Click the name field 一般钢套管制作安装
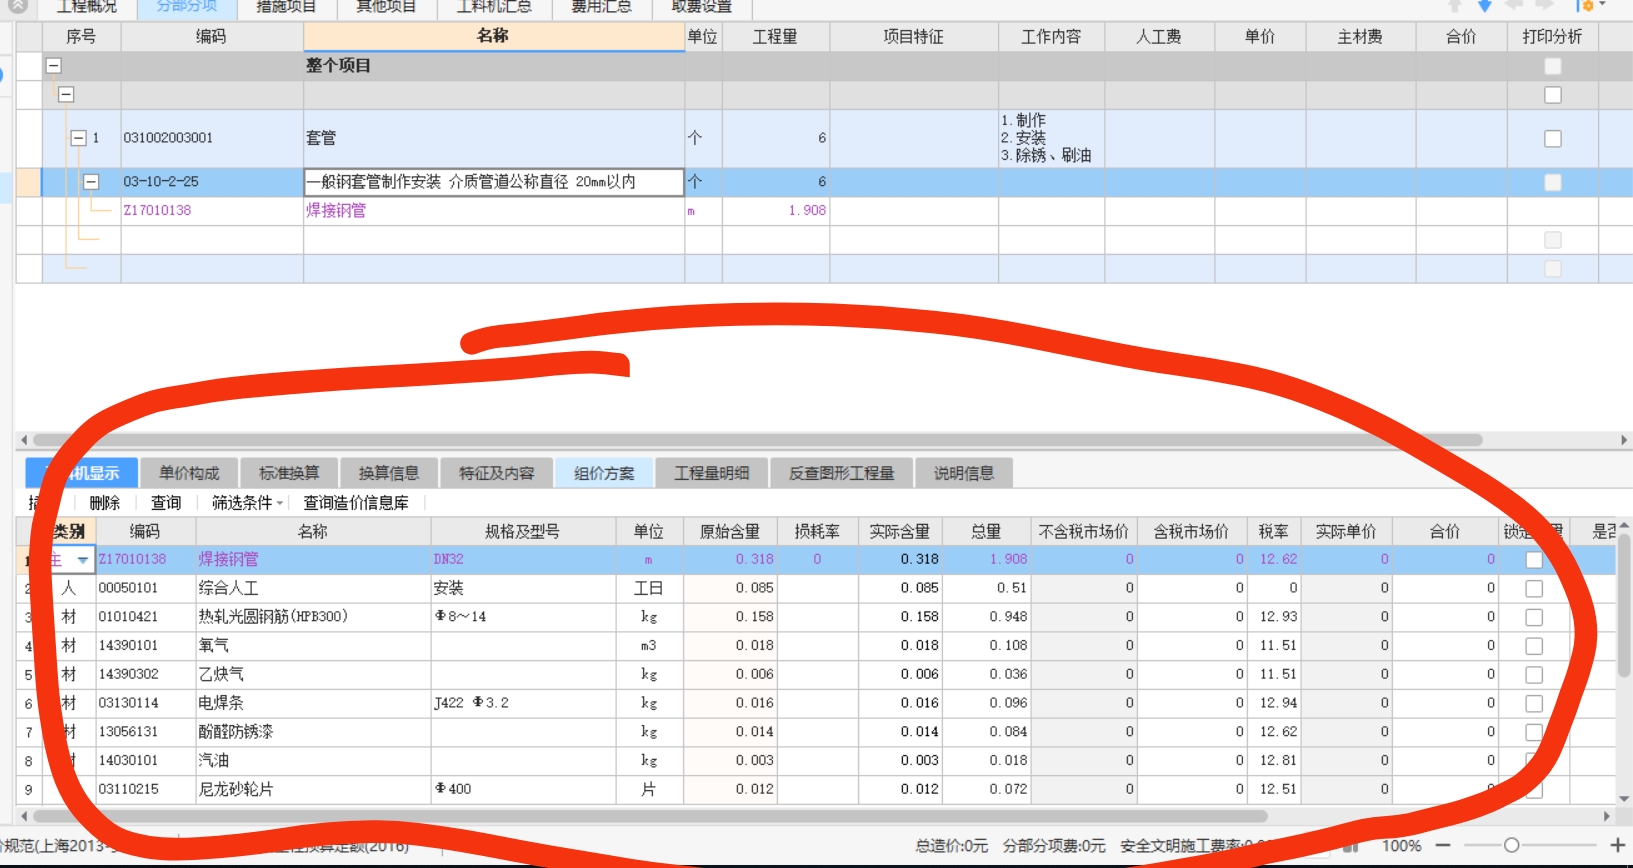Viewport: 1633px width, 868px height. (494, 182)
